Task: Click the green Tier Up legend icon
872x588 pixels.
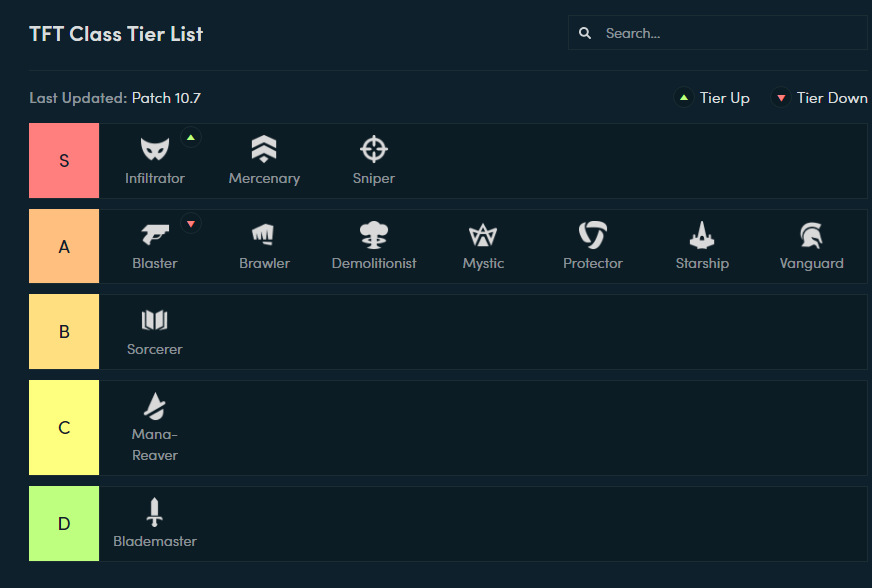Action: (684, 98)
